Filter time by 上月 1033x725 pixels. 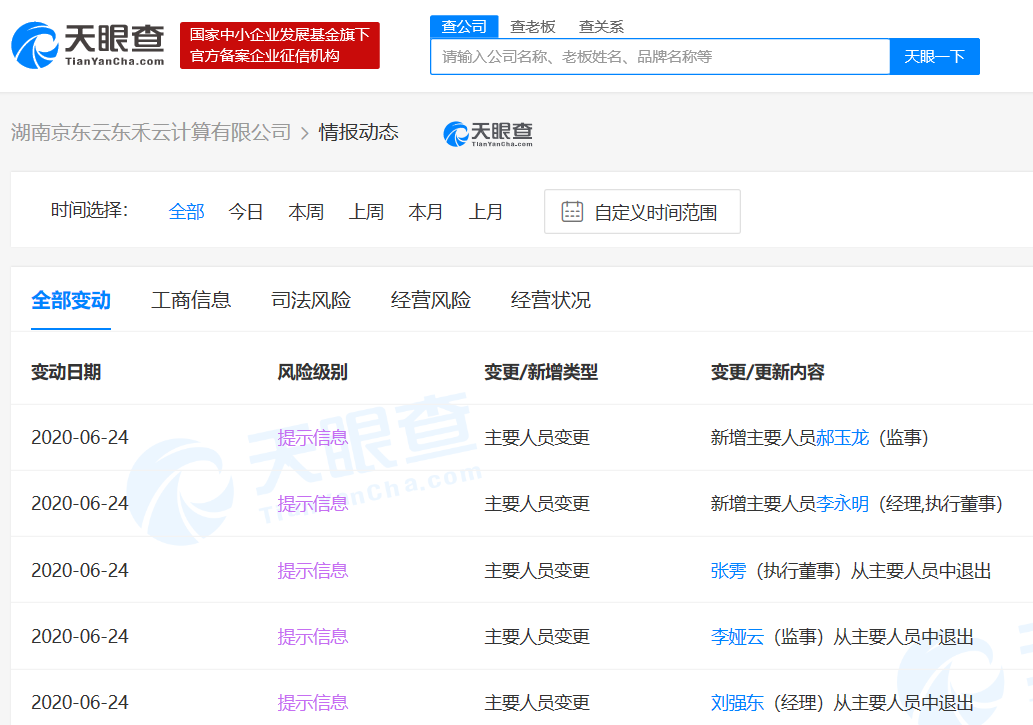coord(486,212)
